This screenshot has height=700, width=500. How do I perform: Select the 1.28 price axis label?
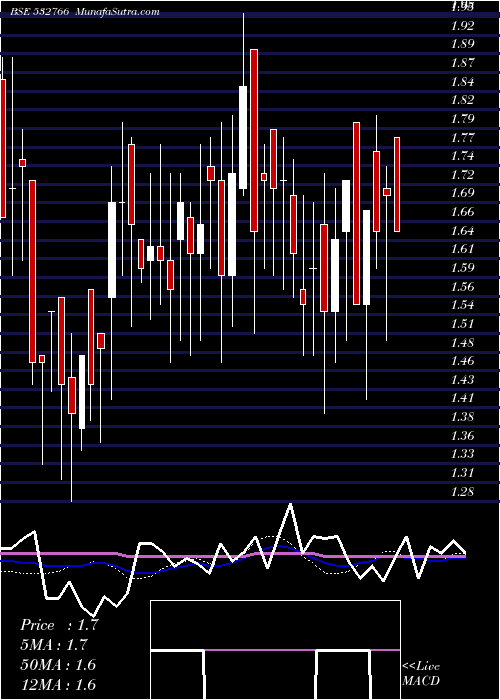tap(462, 491)
